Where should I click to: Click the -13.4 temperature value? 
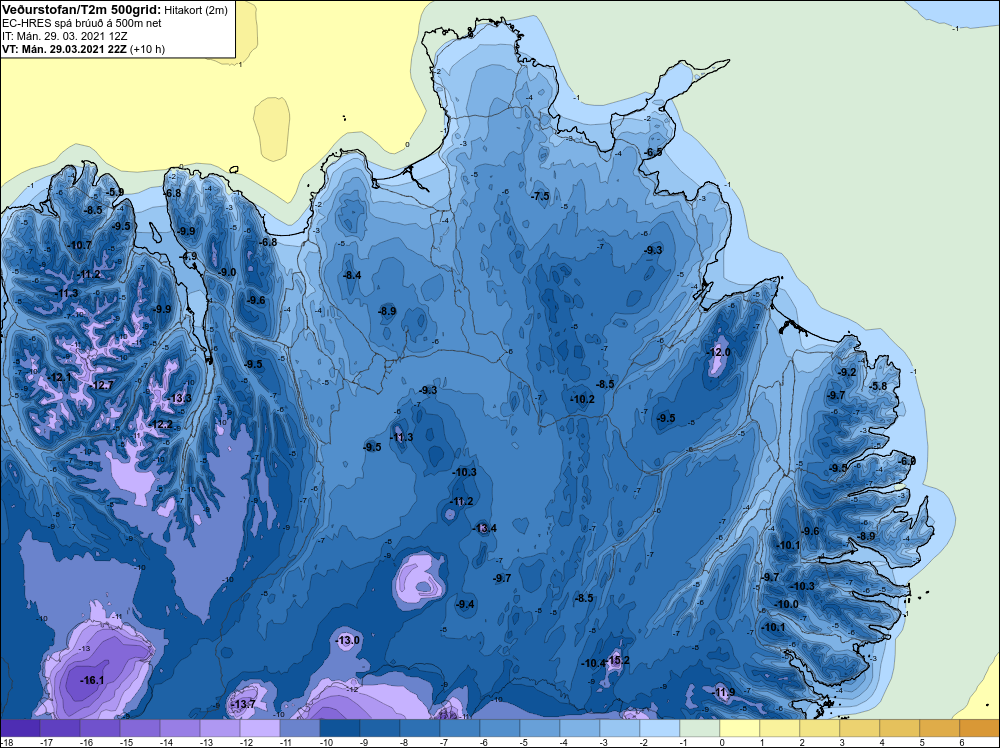click(x=484, y=528)
